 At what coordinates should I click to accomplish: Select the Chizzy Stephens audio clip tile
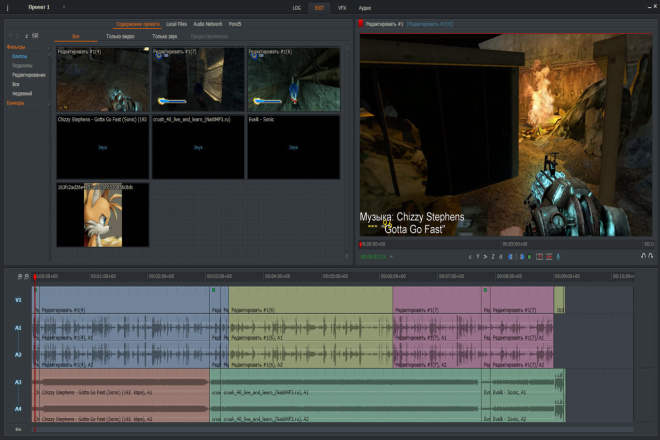[x=103, y=147]
